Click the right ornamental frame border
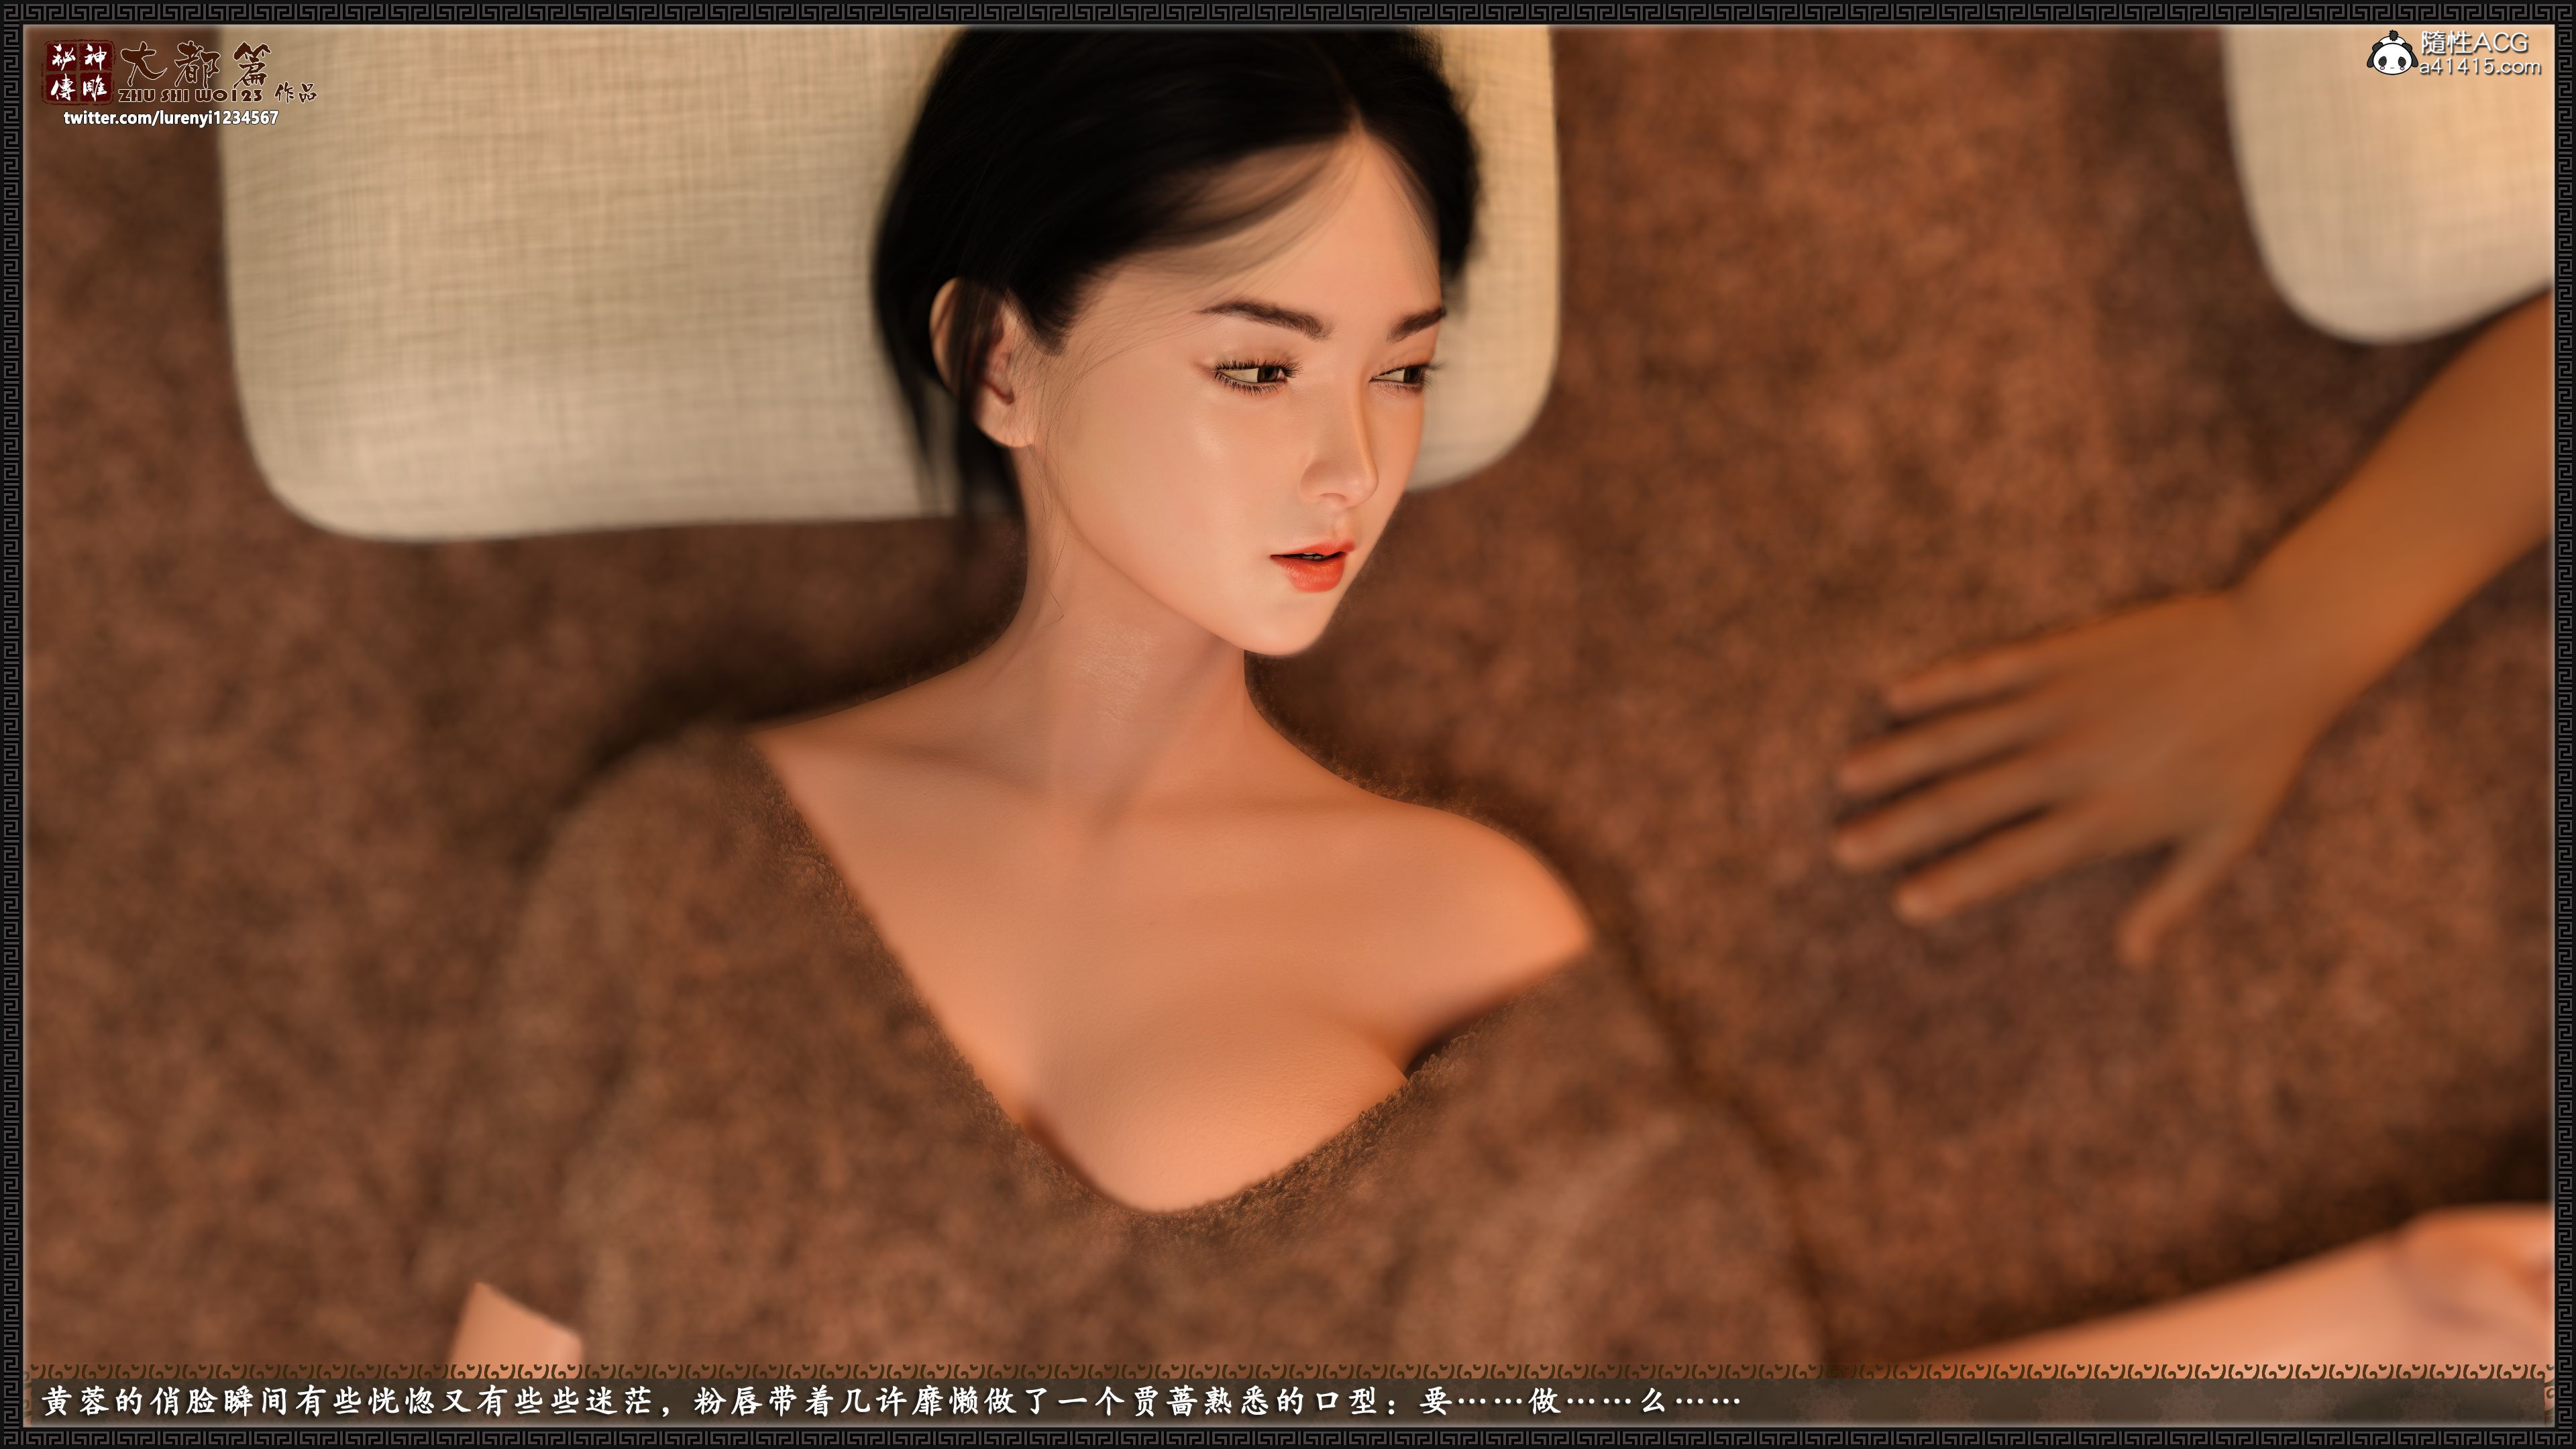Image resolution: width=2576 pixels, height=1449 pixels. click(x=2565, y=724)
